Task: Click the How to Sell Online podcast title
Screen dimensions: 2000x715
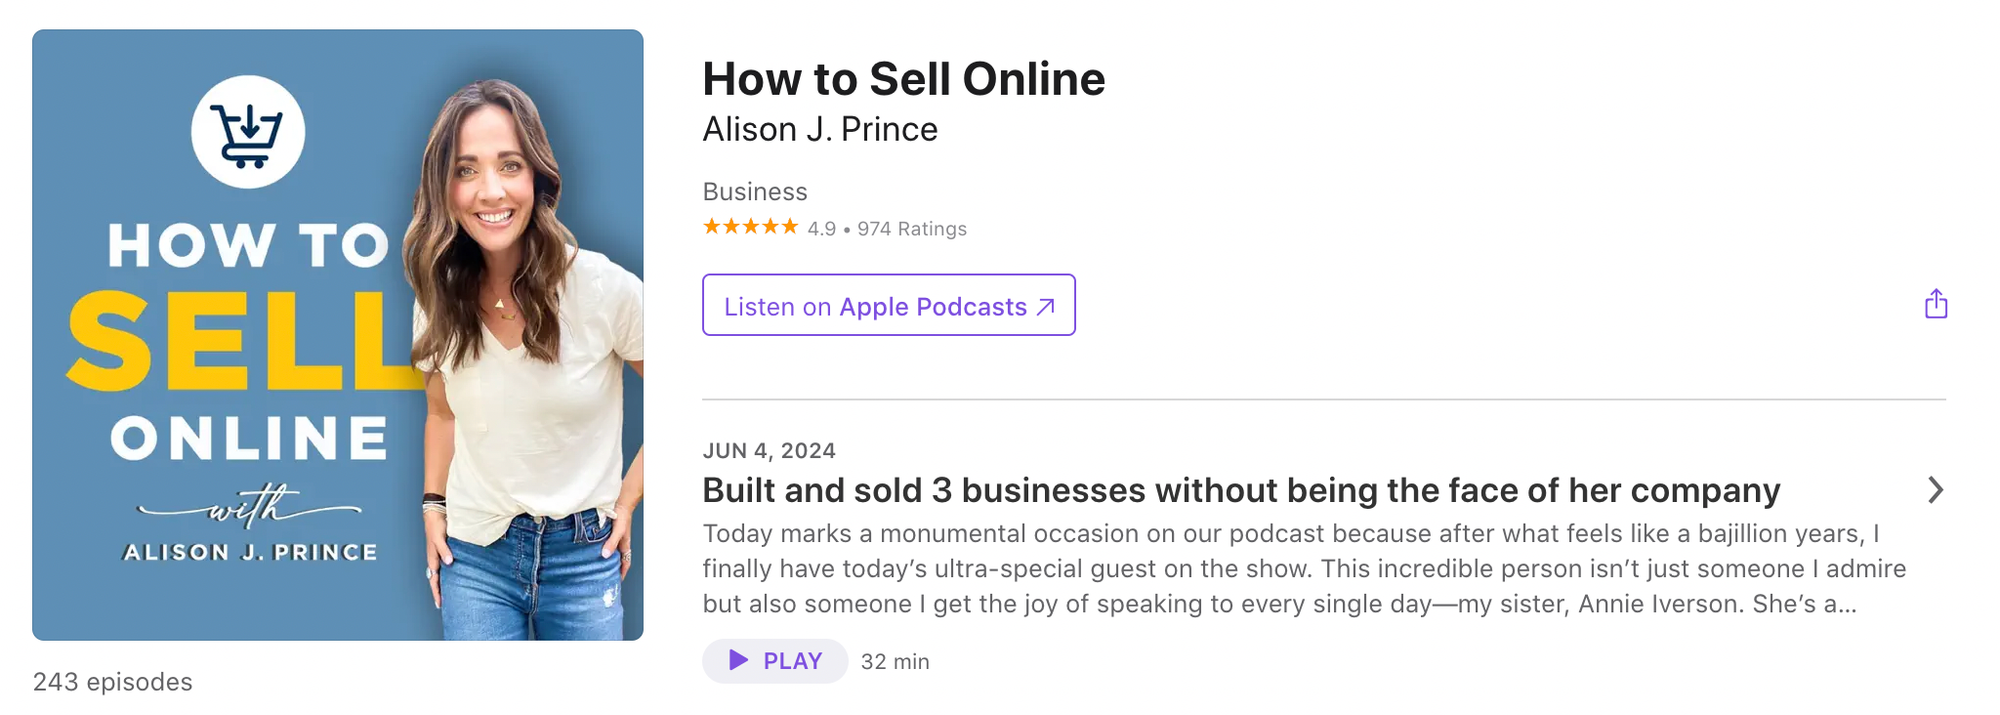Action: click(x=903, y=79)
